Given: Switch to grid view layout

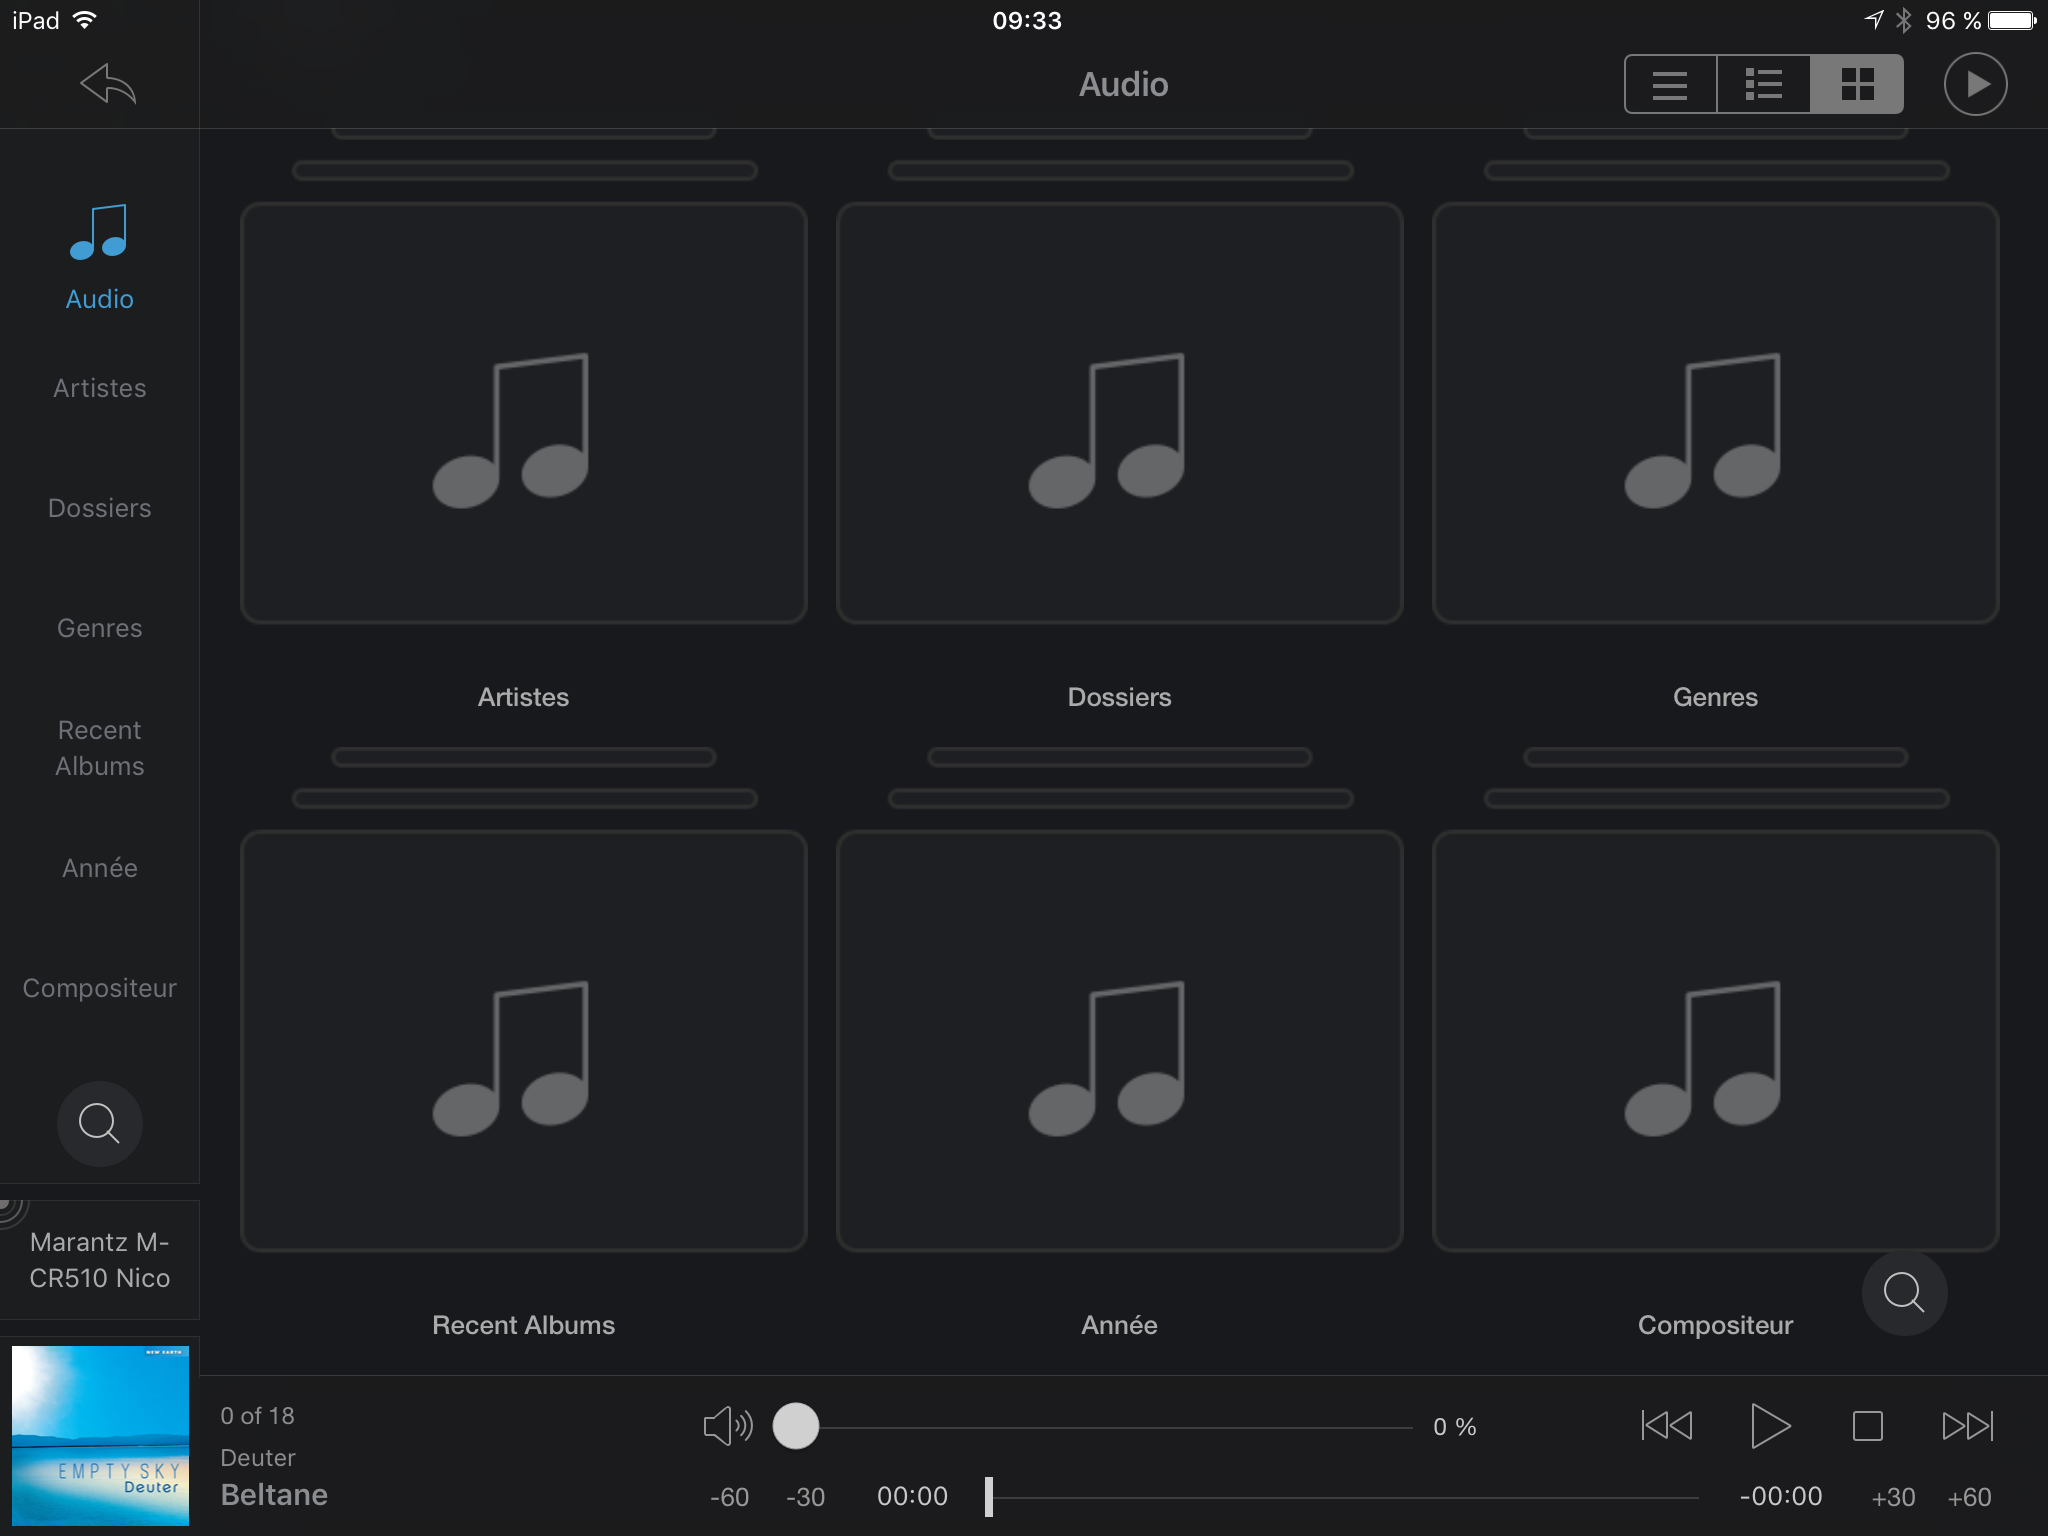Looking at the screenshot, I should (1857, 84).
